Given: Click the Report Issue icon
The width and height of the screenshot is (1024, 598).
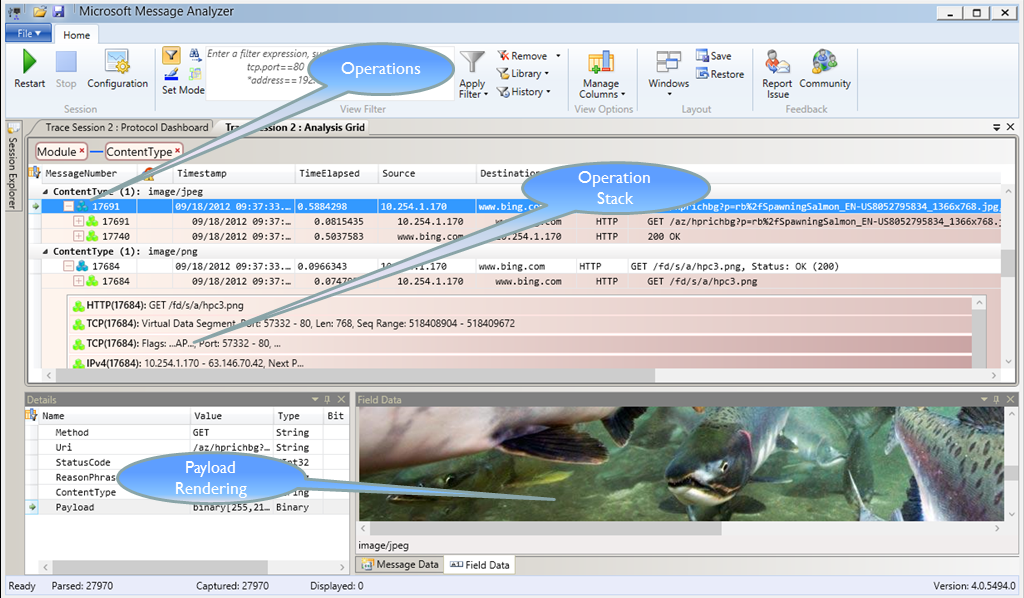Looking at the screenshot, I should coord(777,62).
